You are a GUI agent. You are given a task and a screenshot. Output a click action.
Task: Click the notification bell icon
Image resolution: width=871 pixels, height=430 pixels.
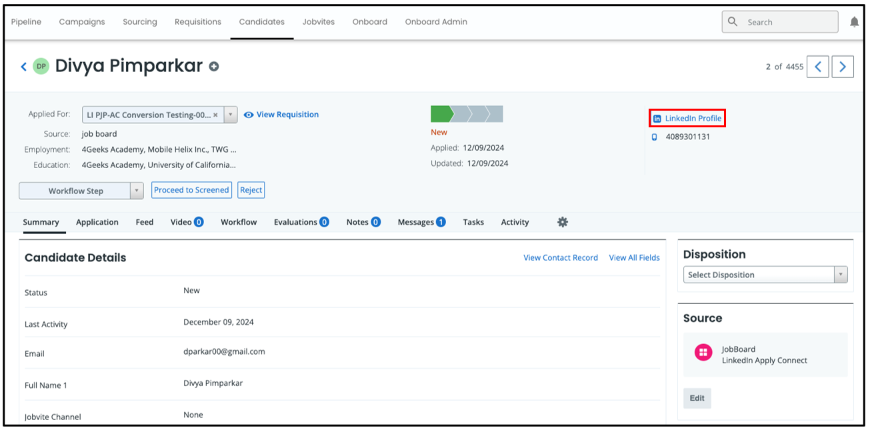tap(854, 22)
